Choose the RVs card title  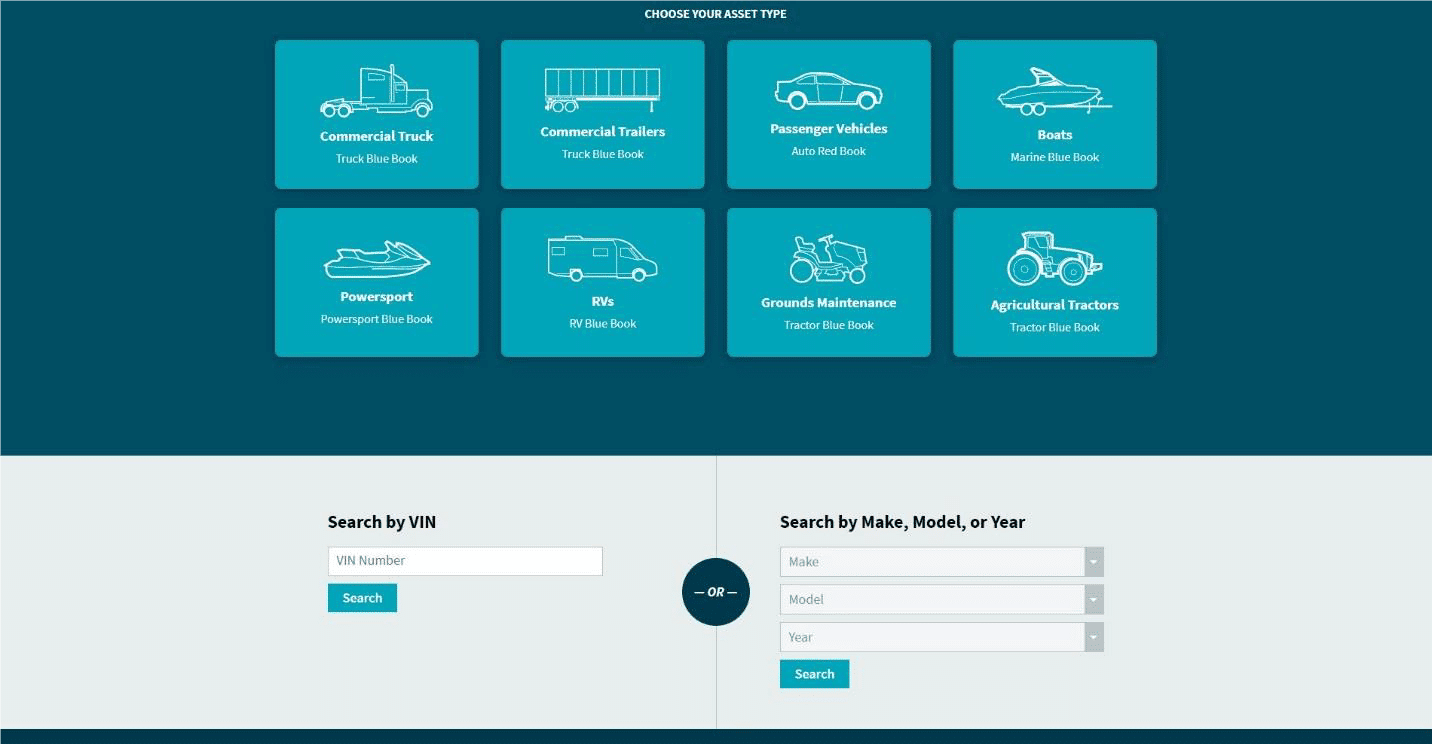603,301
